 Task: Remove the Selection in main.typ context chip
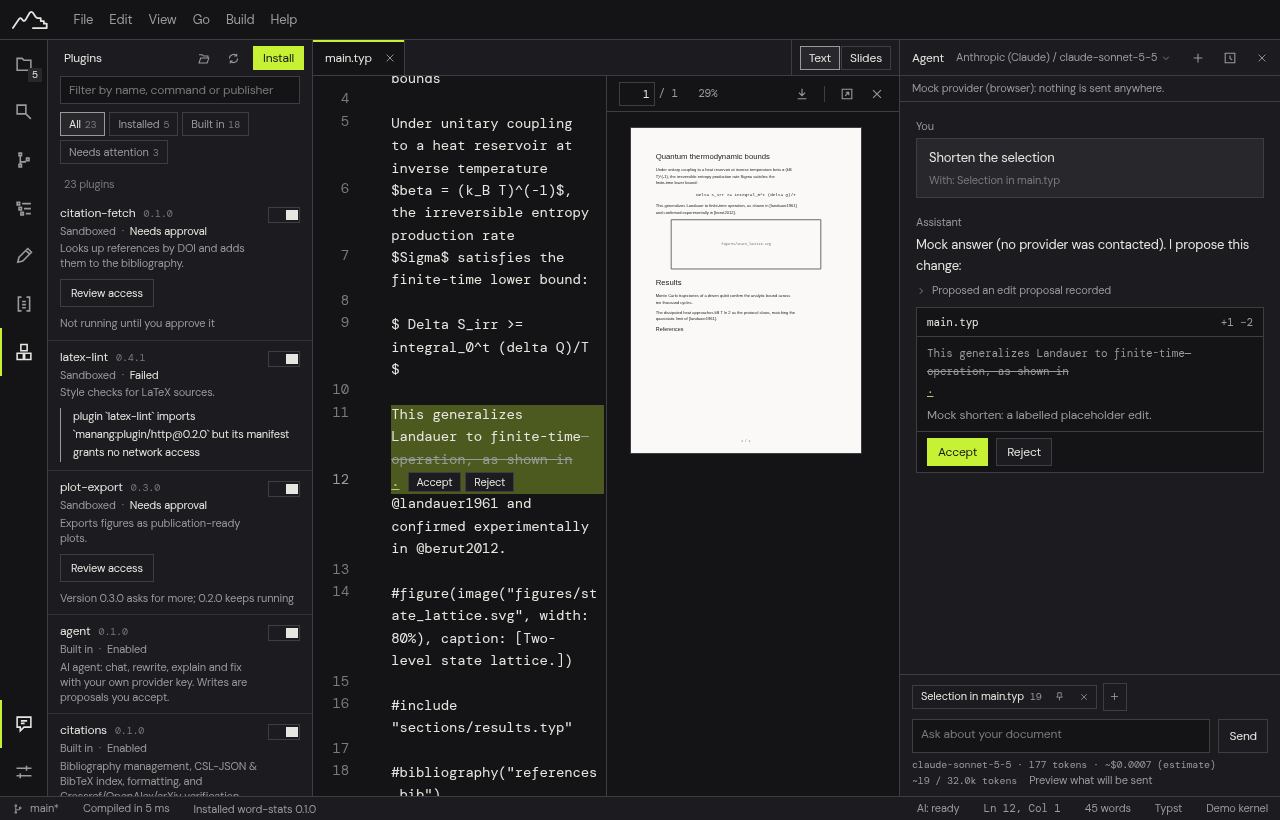1083,696
